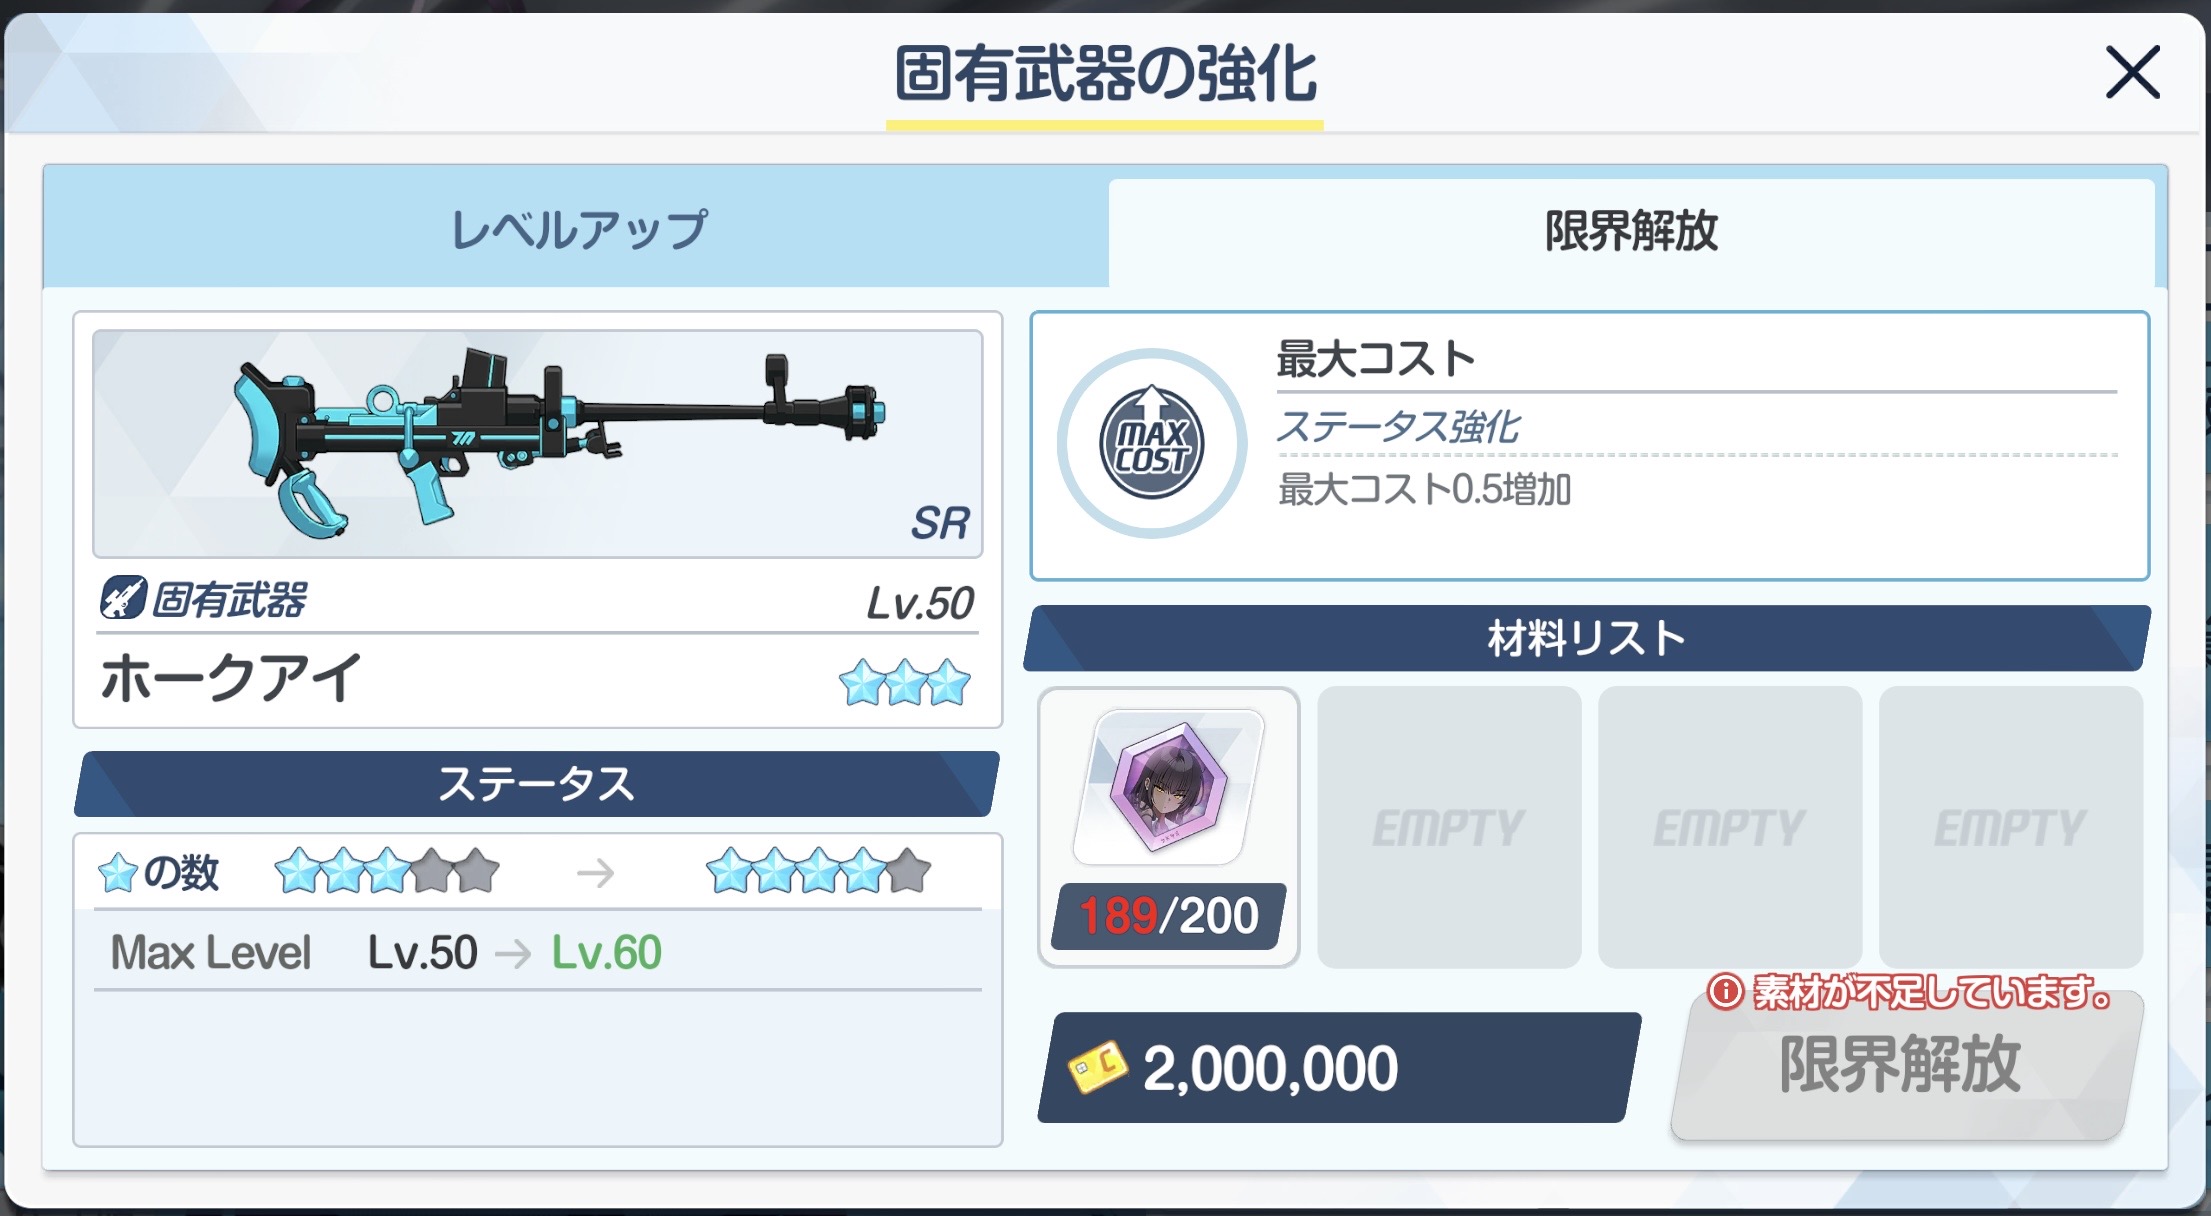Click the second EMPTY material slot
2211x1216 pixels.
[x=1730, y=827]
